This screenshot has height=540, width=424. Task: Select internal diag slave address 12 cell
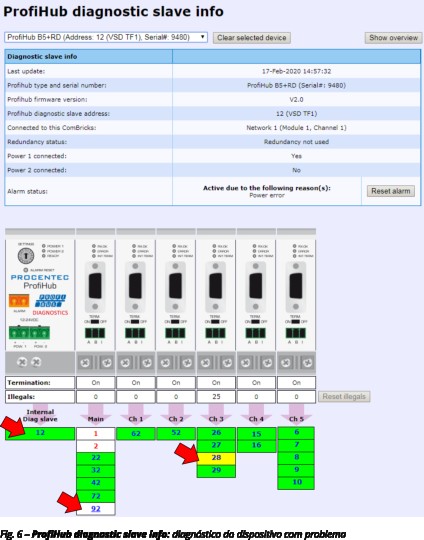click(x=40, y=433)
